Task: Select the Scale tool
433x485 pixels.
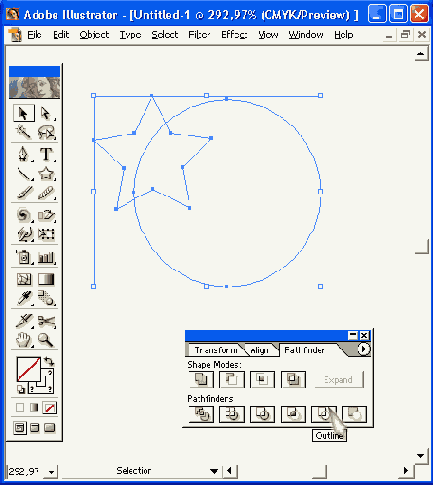Action: pyautogui.click(x=46, y=215)
